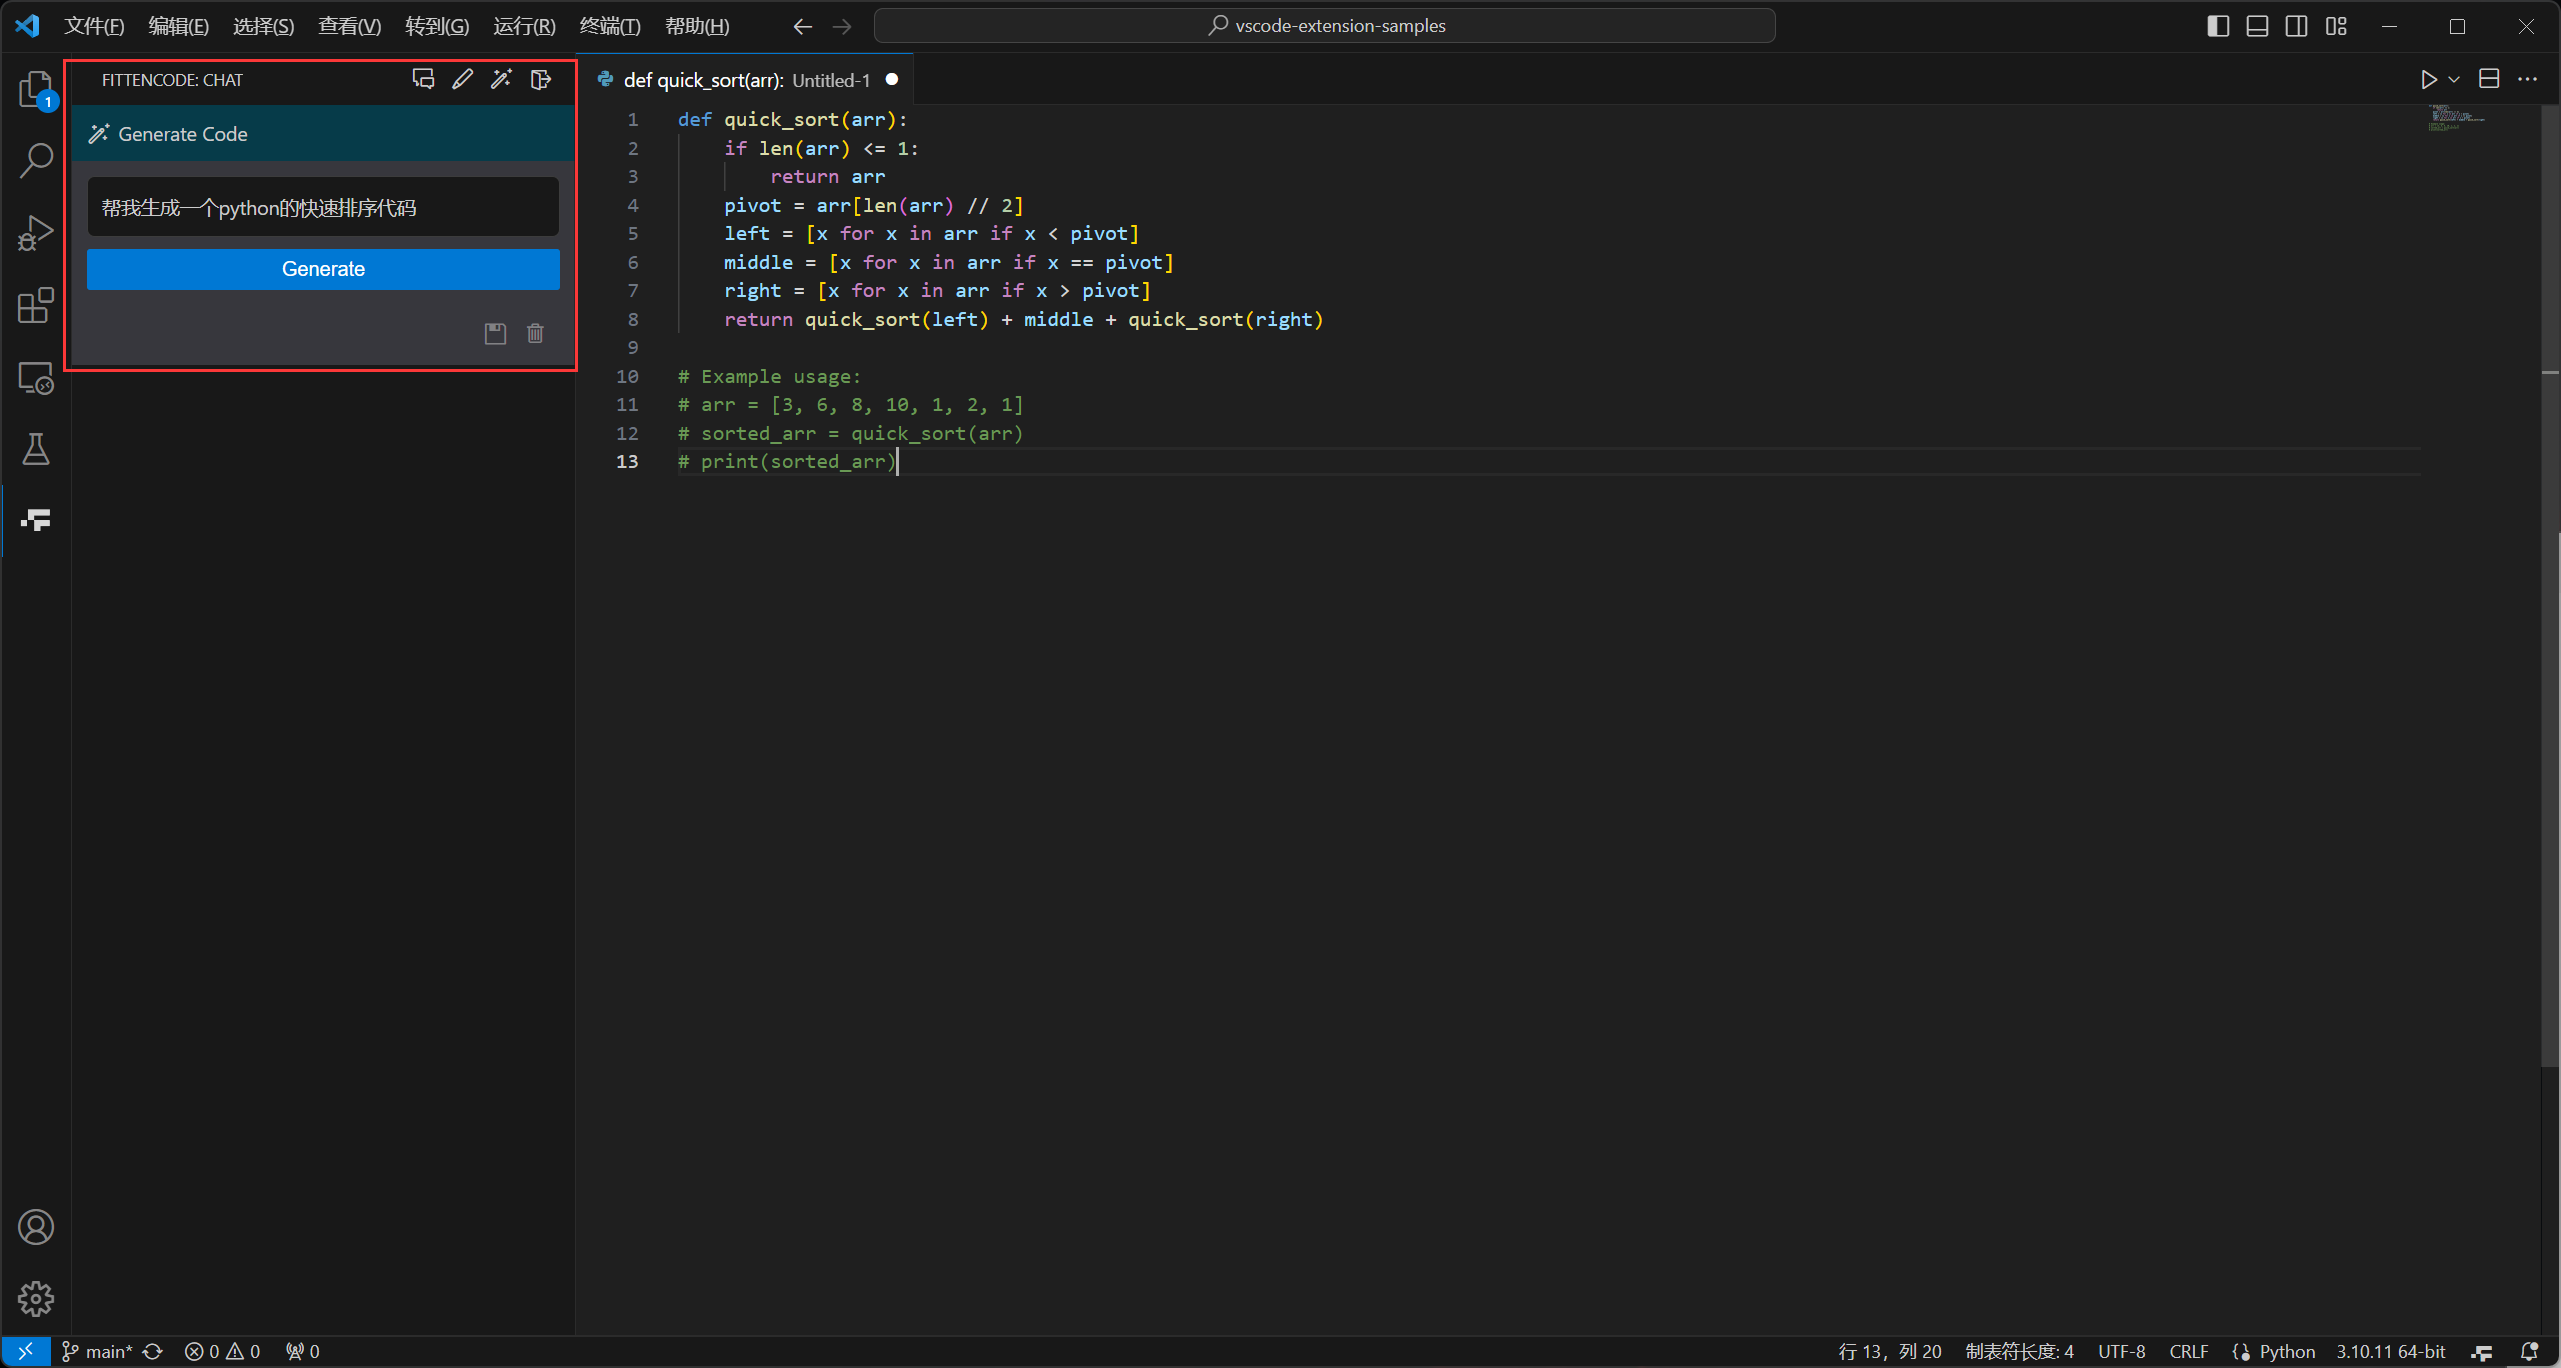Click the vscode-extension-samples command center search
This screenshot has width=2561, height=1368.
point(1325,26)
